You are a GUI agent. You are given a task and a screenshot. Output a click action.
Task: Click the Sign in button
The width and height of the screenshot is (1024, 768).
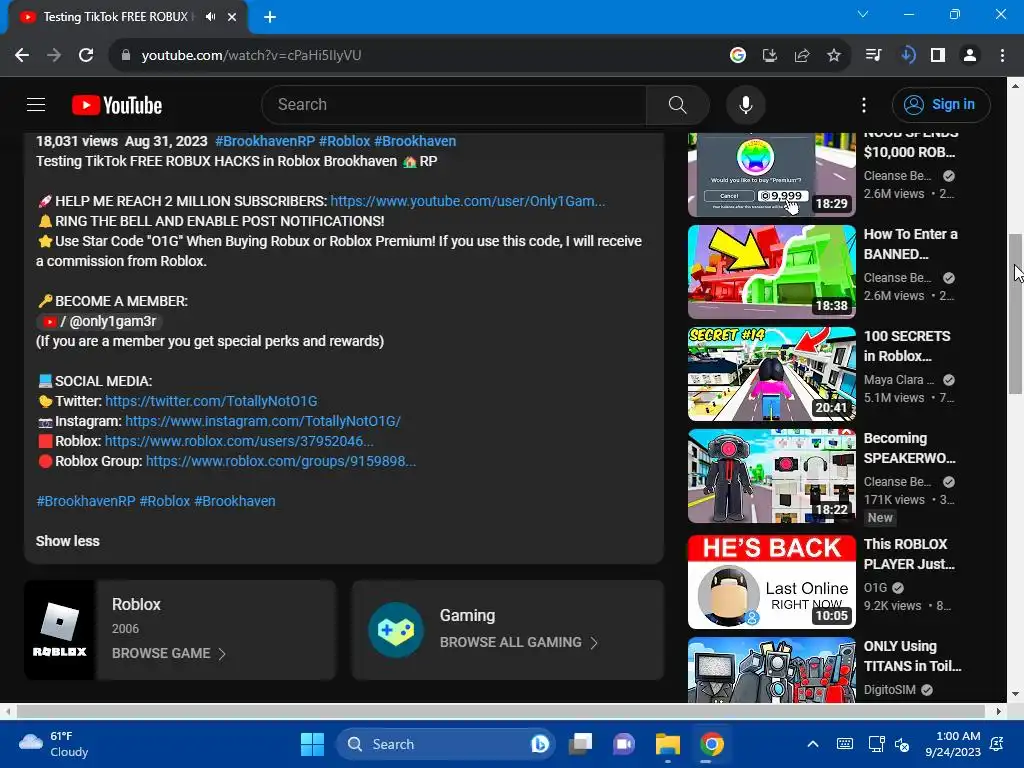[940, 104]
